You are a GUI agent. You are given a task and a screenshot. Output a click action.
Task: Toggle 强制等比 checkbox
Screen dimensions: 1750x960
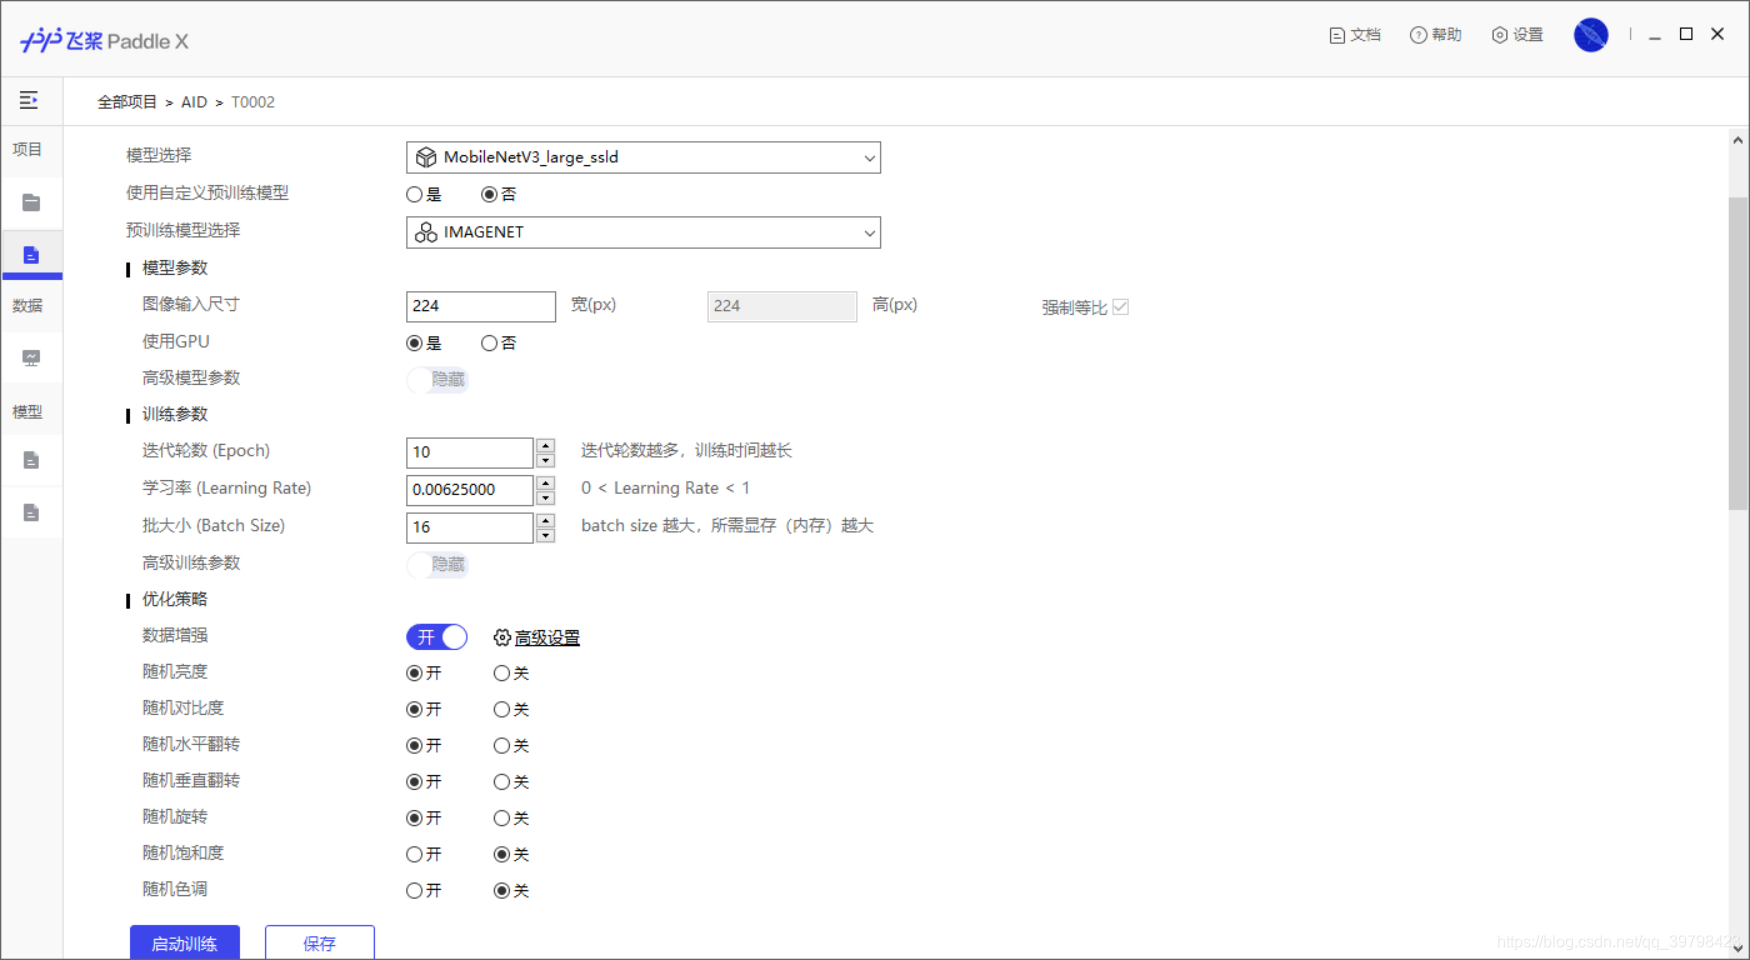(x=1121, y=307)
